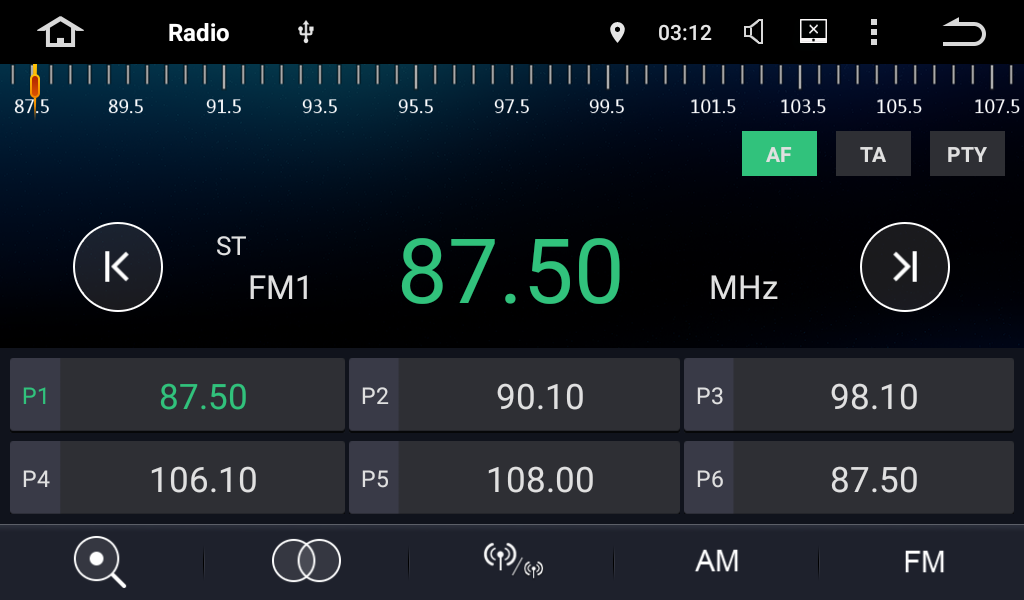Toggle stereo mode with overlapping circles
1024x600 pixels.
click(x=306, y=561)
